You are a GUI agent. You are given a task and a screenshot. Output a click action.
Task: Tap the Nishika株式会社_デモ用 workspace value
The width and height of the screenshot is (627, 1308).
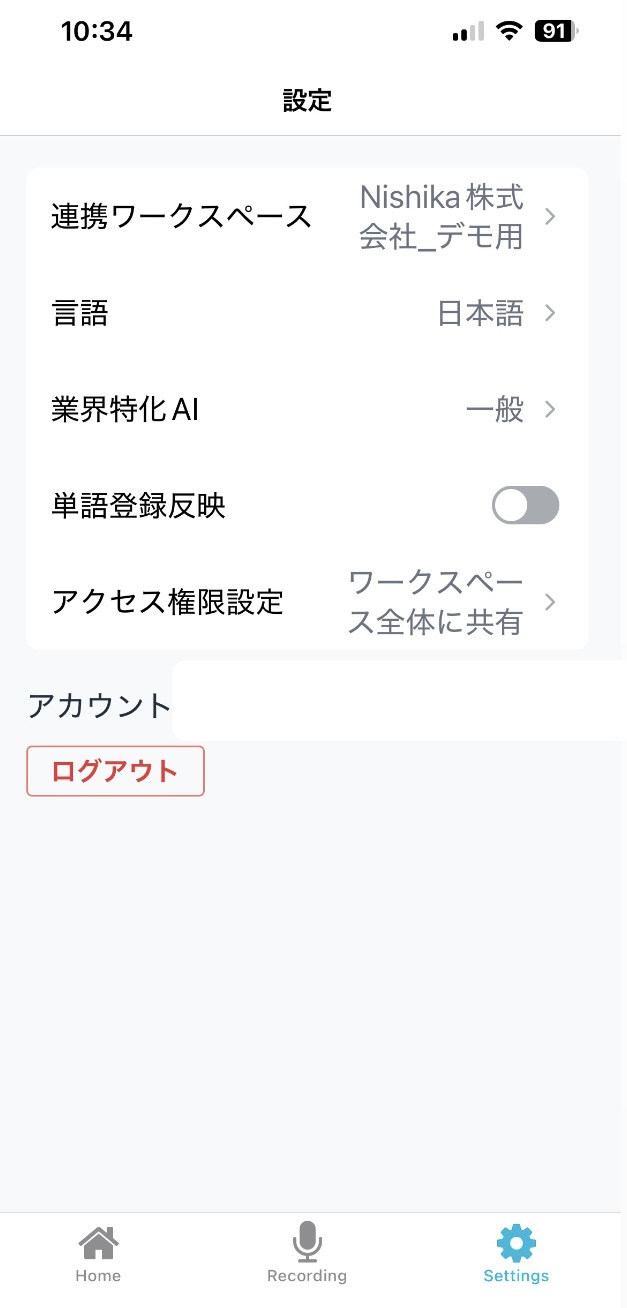tap(441, 217)
